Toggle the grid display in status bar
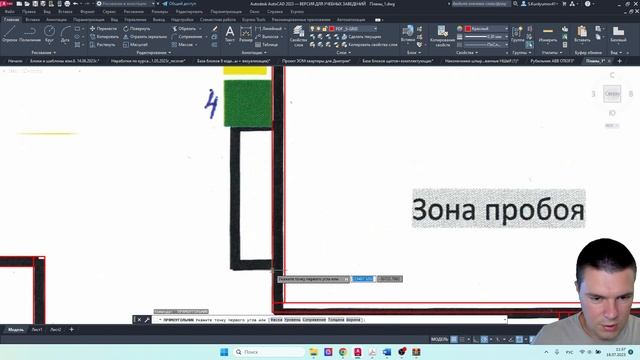 tap(454, 339)
